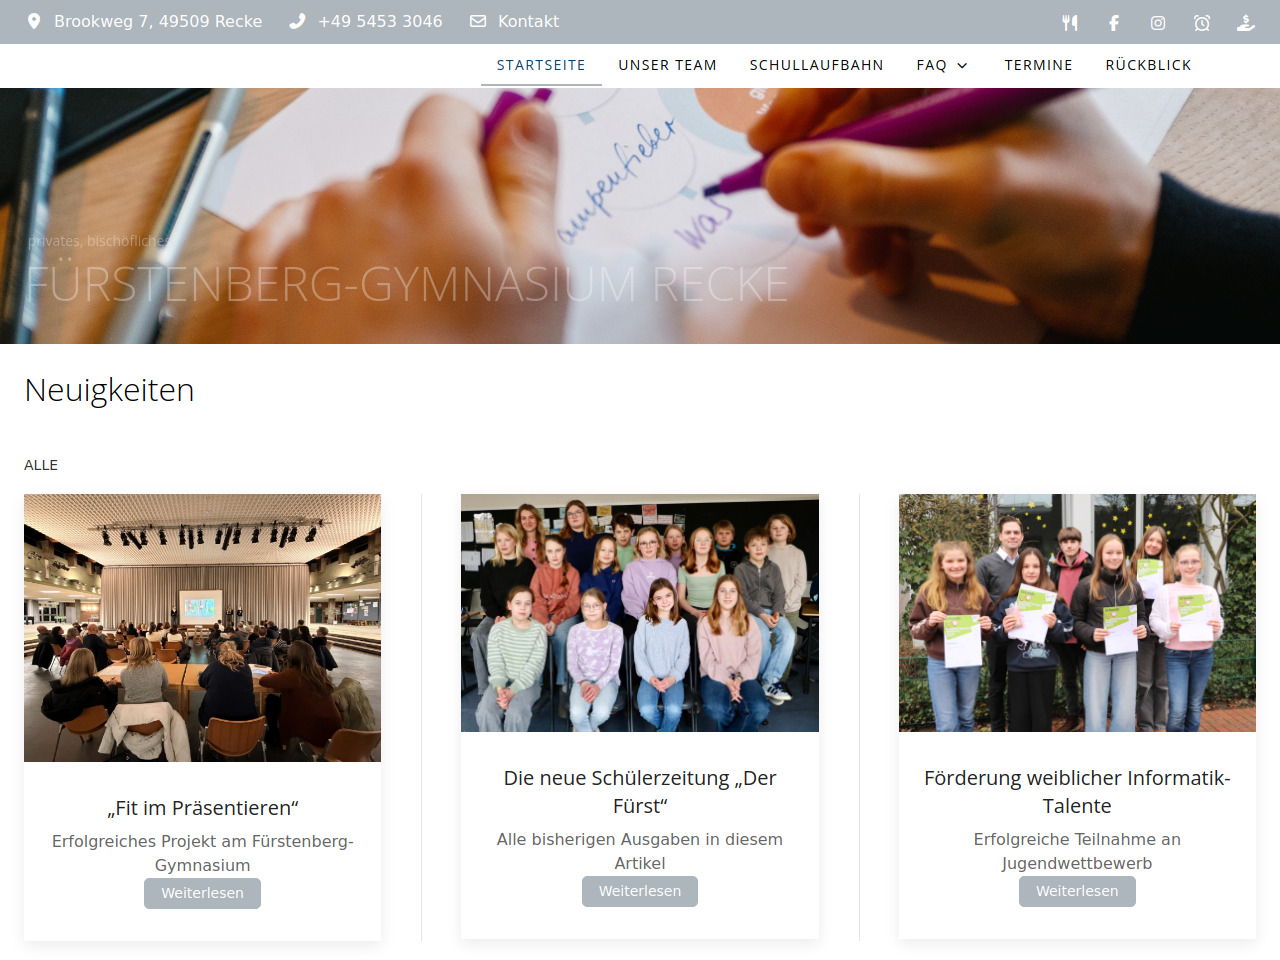Click the alarm clock icon in top bar
Viewport: 1280px width, 960px height.
pos(1202,23)
